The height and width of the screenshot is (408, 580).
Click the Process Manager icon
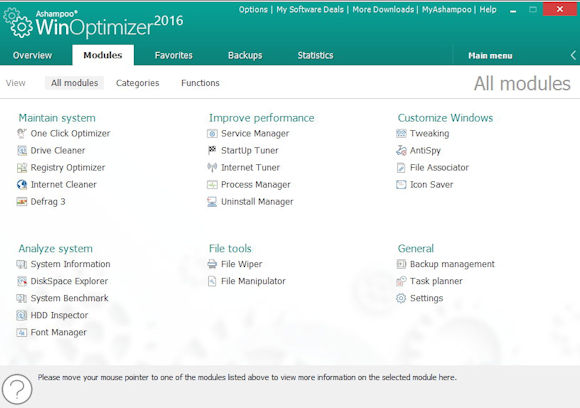click(212, 185)
